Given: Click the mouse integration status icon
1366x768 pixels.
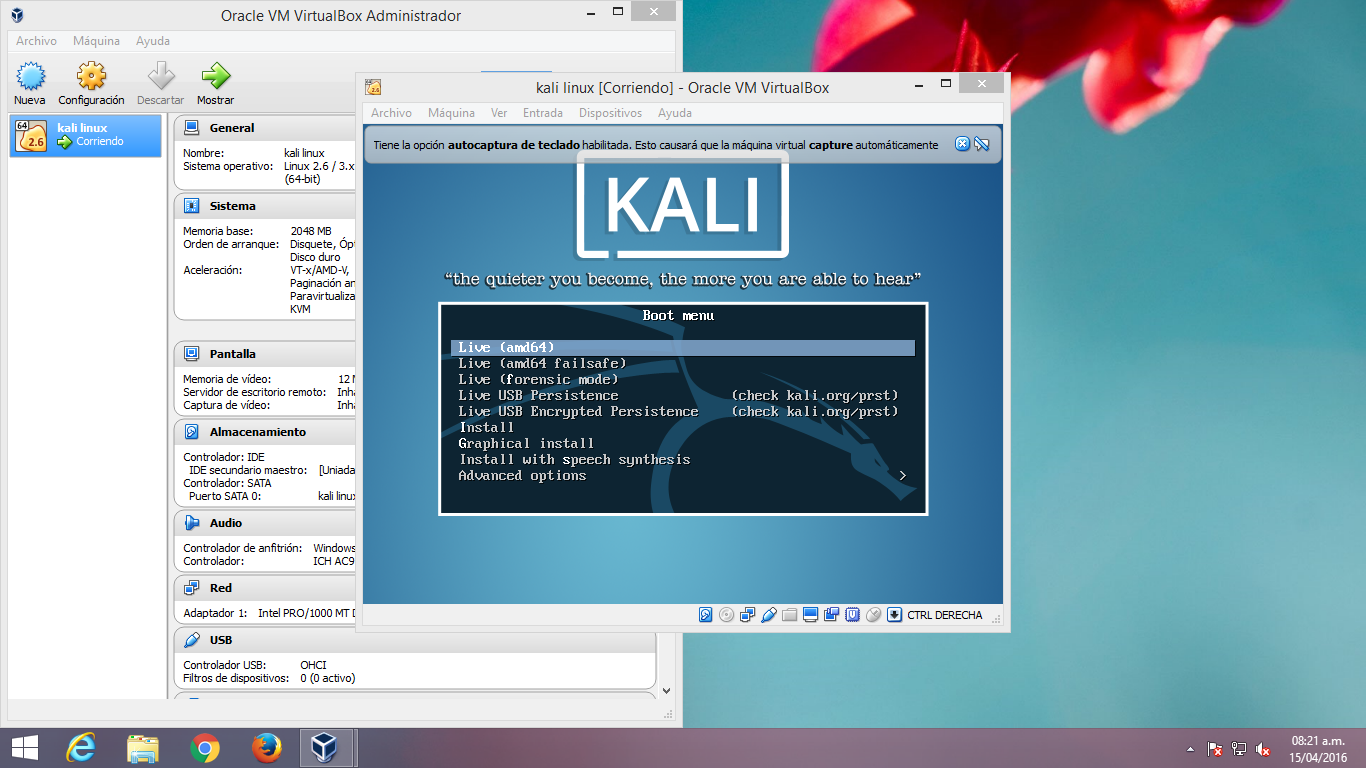Looking at the screenshot, I should click(875, 615).
